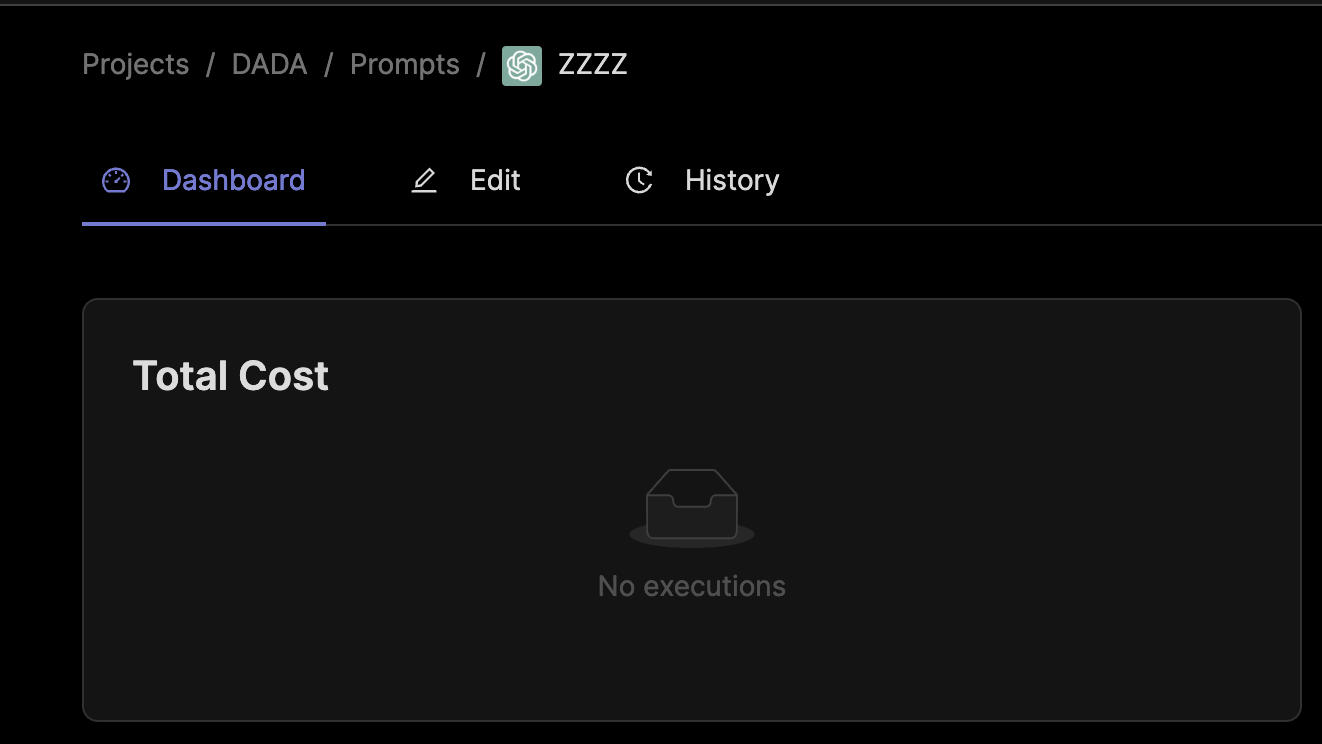
Task: Click the history clock icon in the tab bar
Action: click(x=639, y=181)
